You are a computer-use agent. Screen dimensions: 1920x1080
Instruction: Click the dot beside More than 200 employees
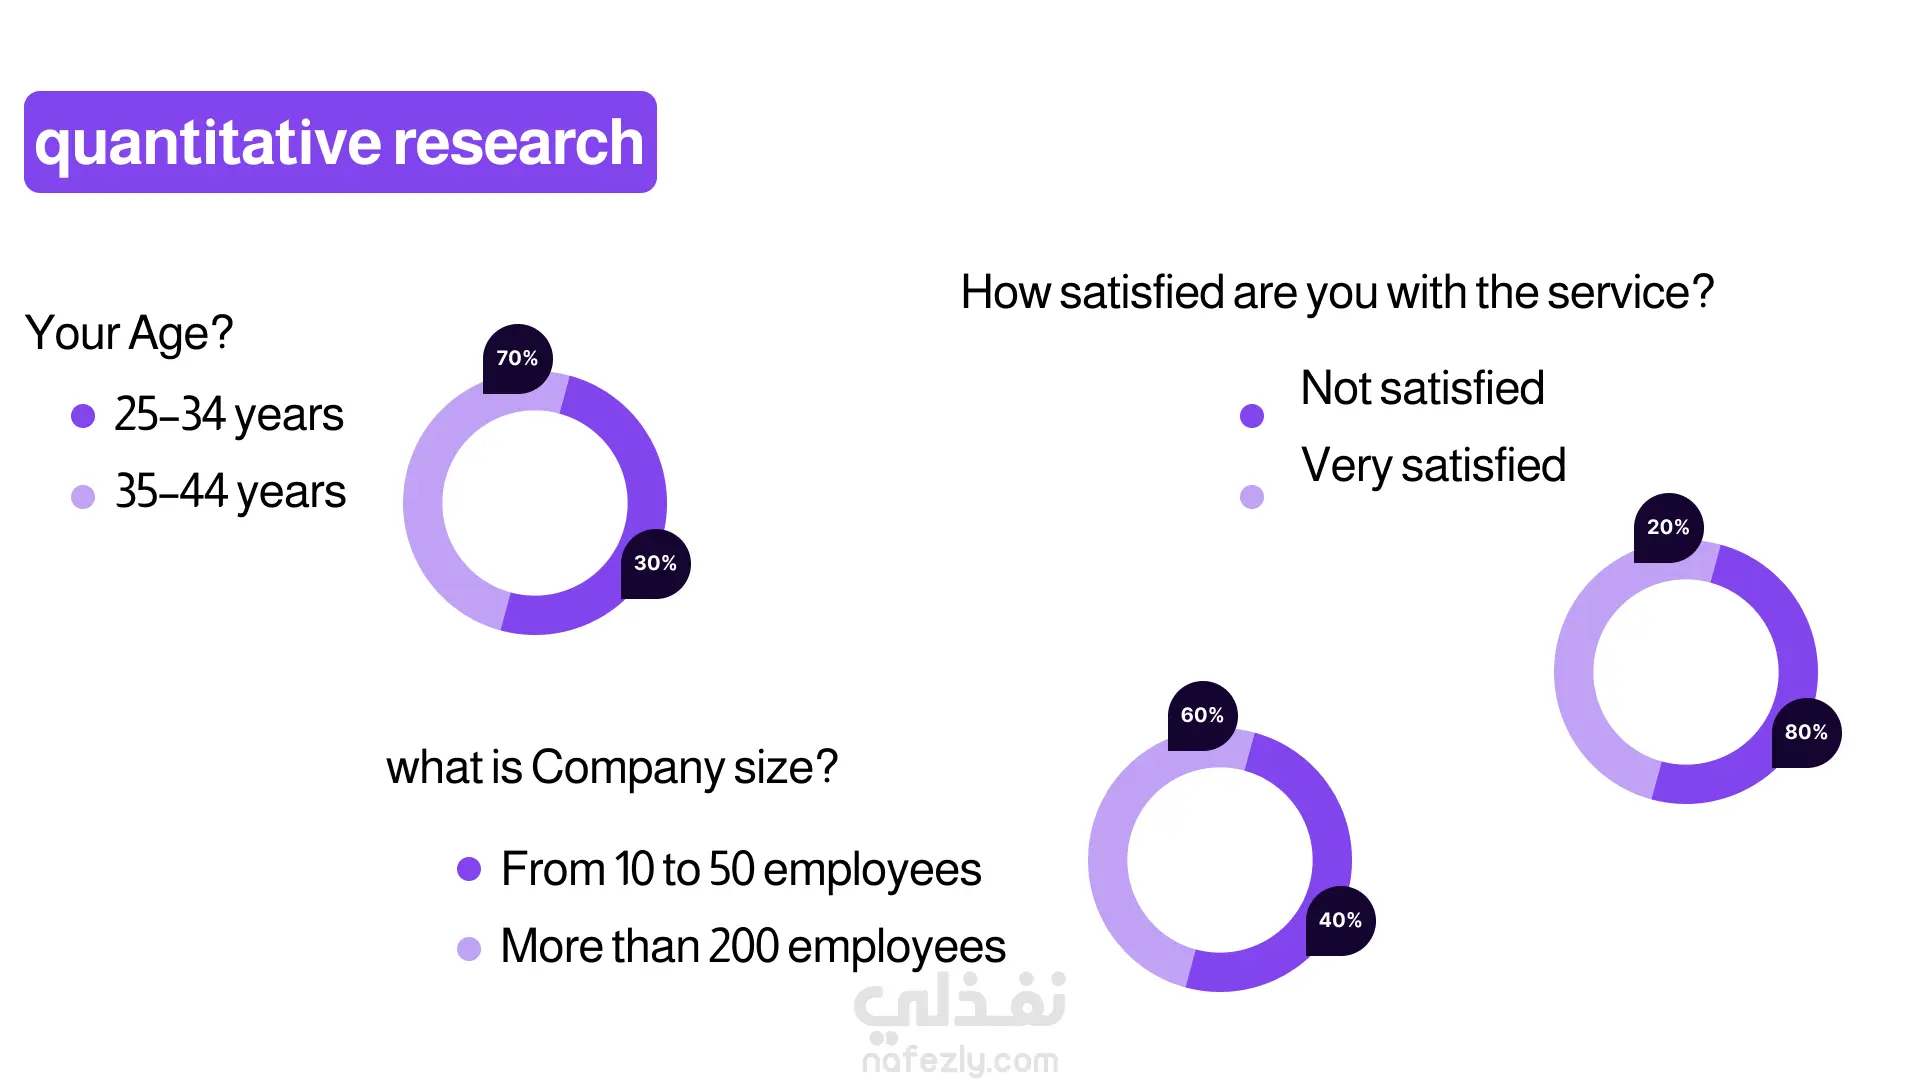coord(469,948)
